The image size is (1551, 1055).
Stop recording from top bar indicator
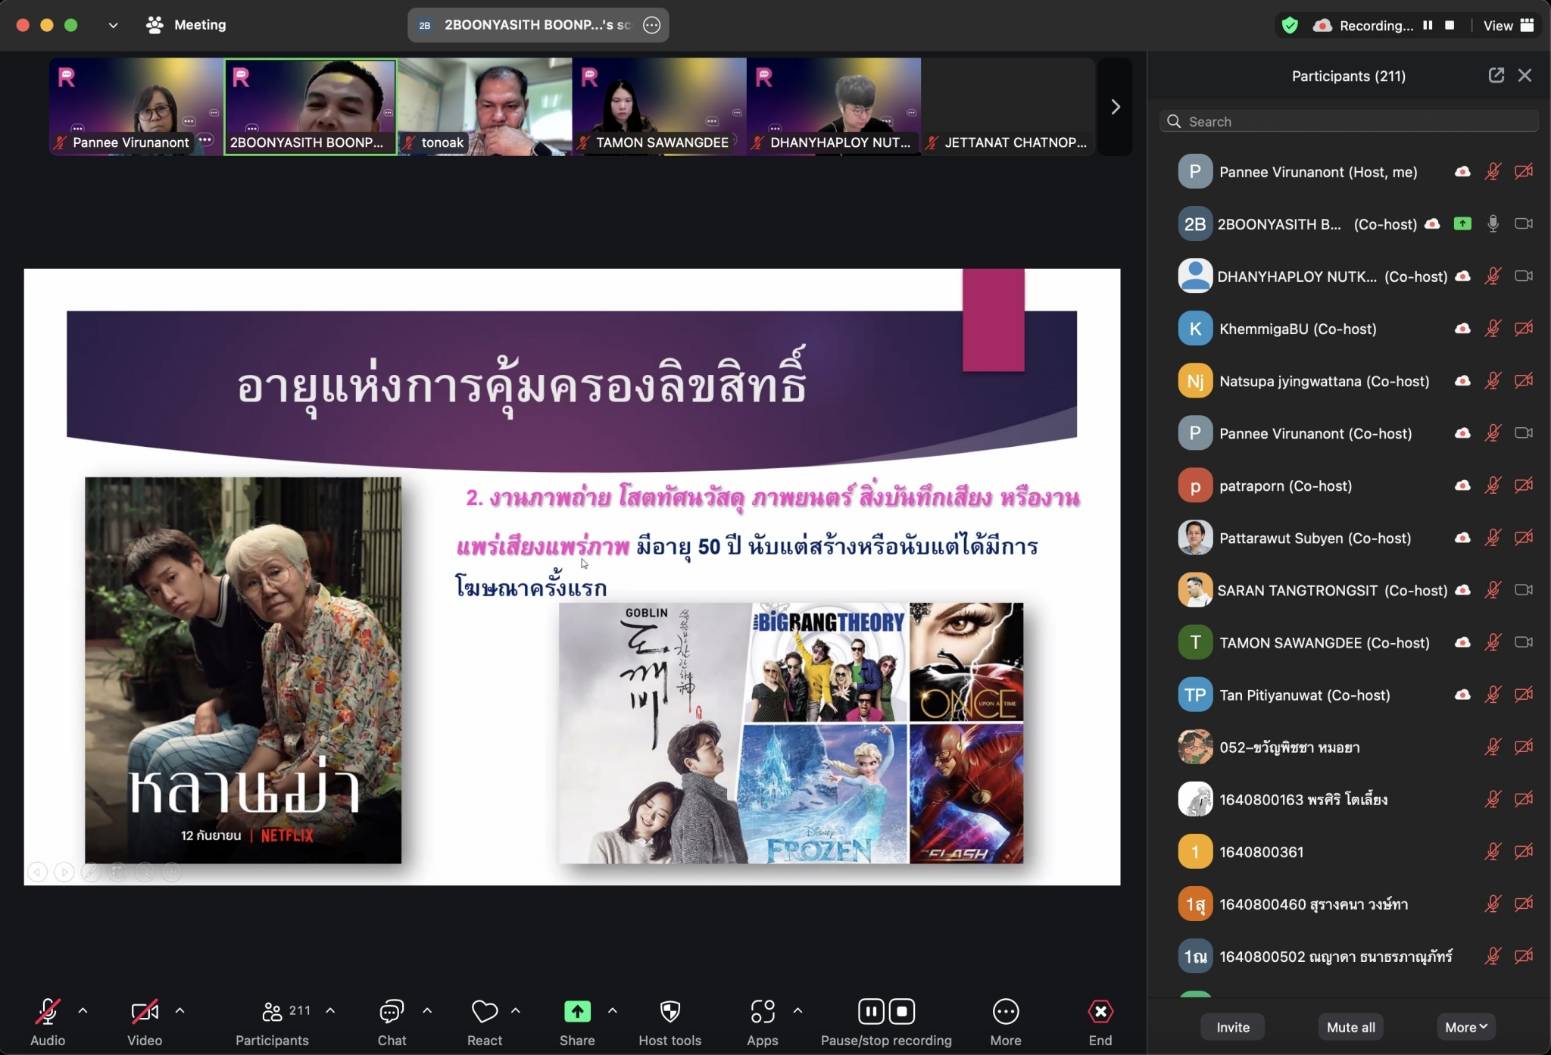point(1450,25)
